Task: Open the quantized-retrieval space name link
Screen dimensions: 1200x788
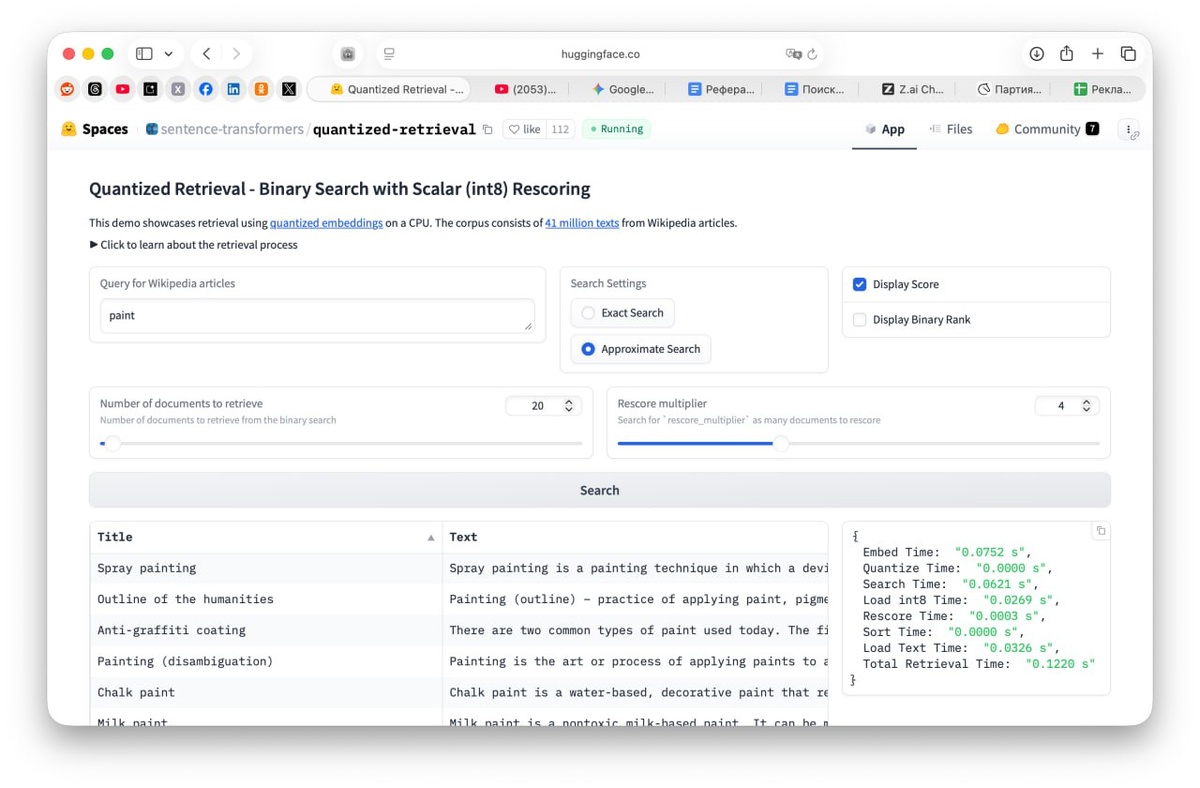Action: coord(394,129)
